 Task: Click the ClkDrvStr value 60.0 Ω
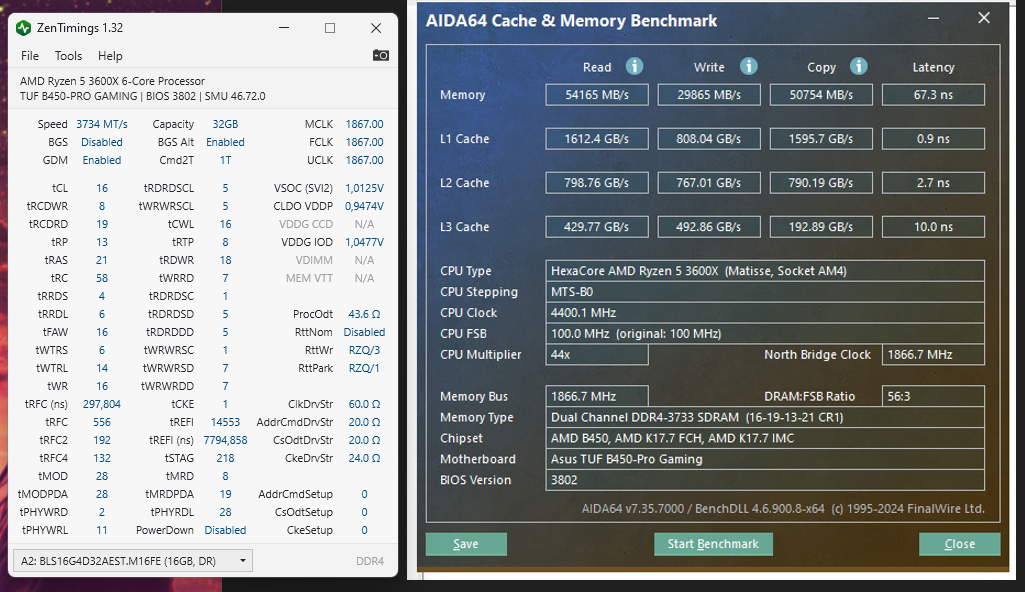click(364, 404)
